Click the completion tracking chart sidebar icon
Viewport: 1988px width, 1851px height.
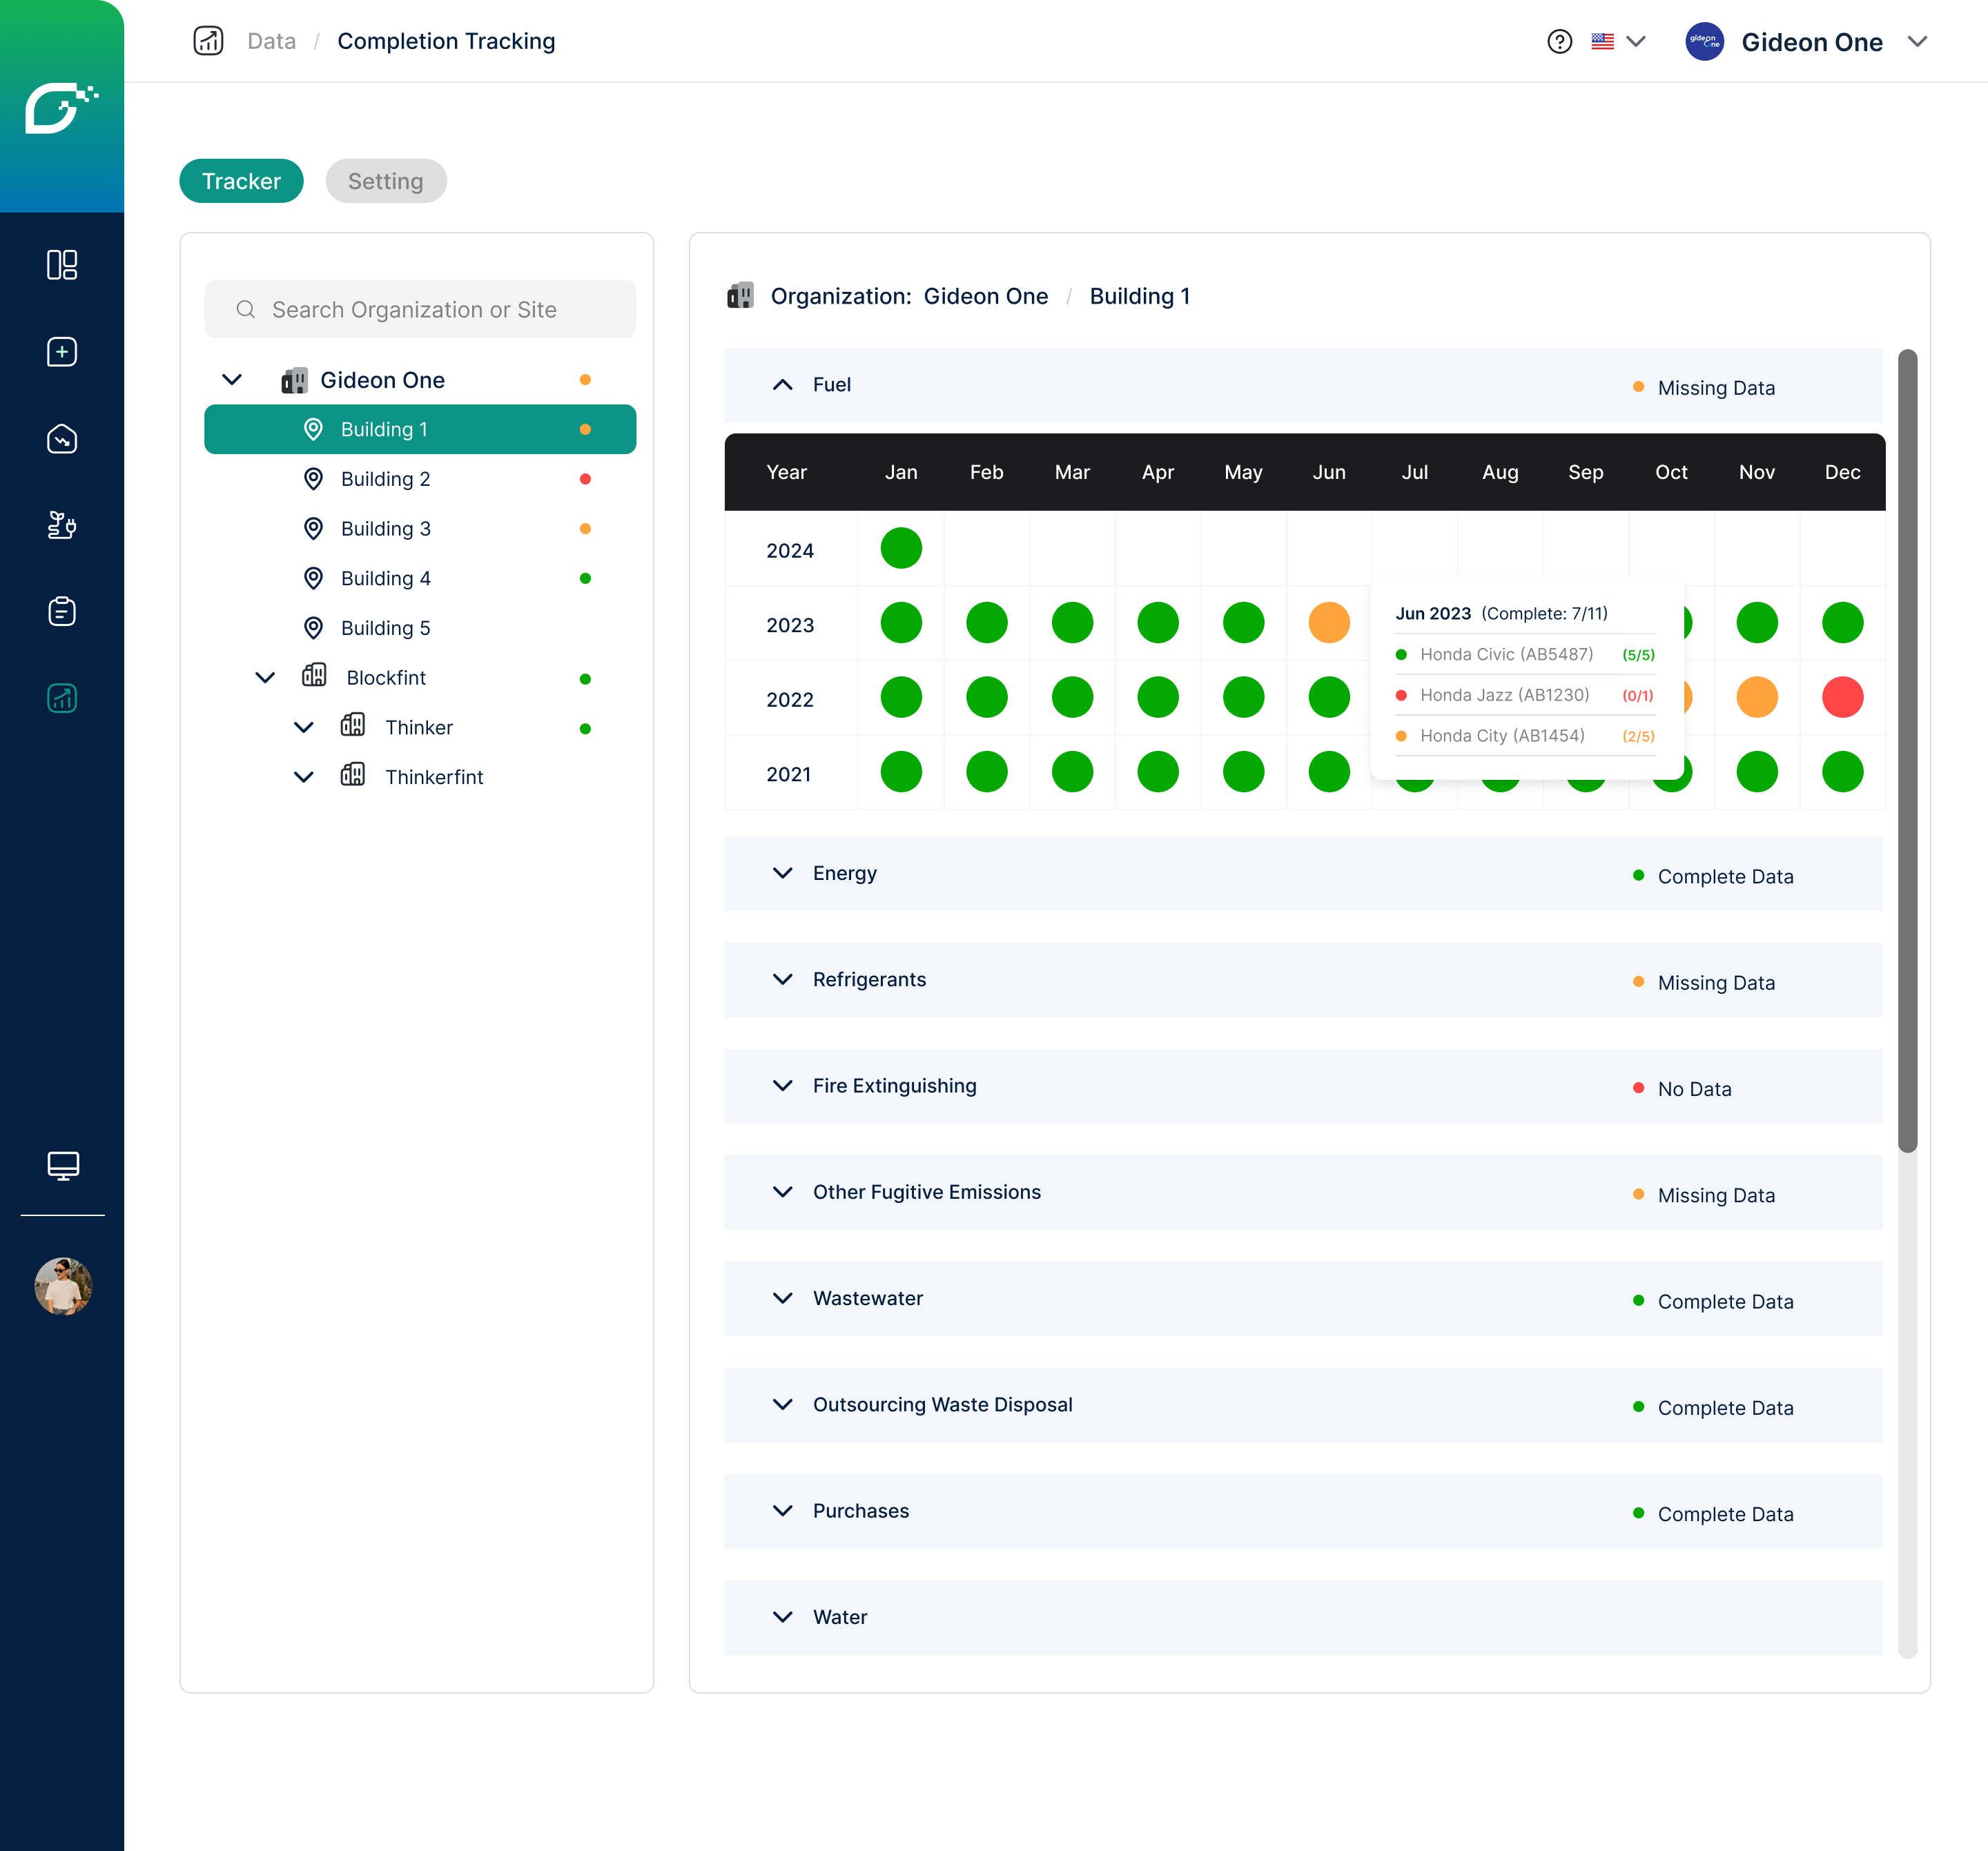tap(62, 698)
